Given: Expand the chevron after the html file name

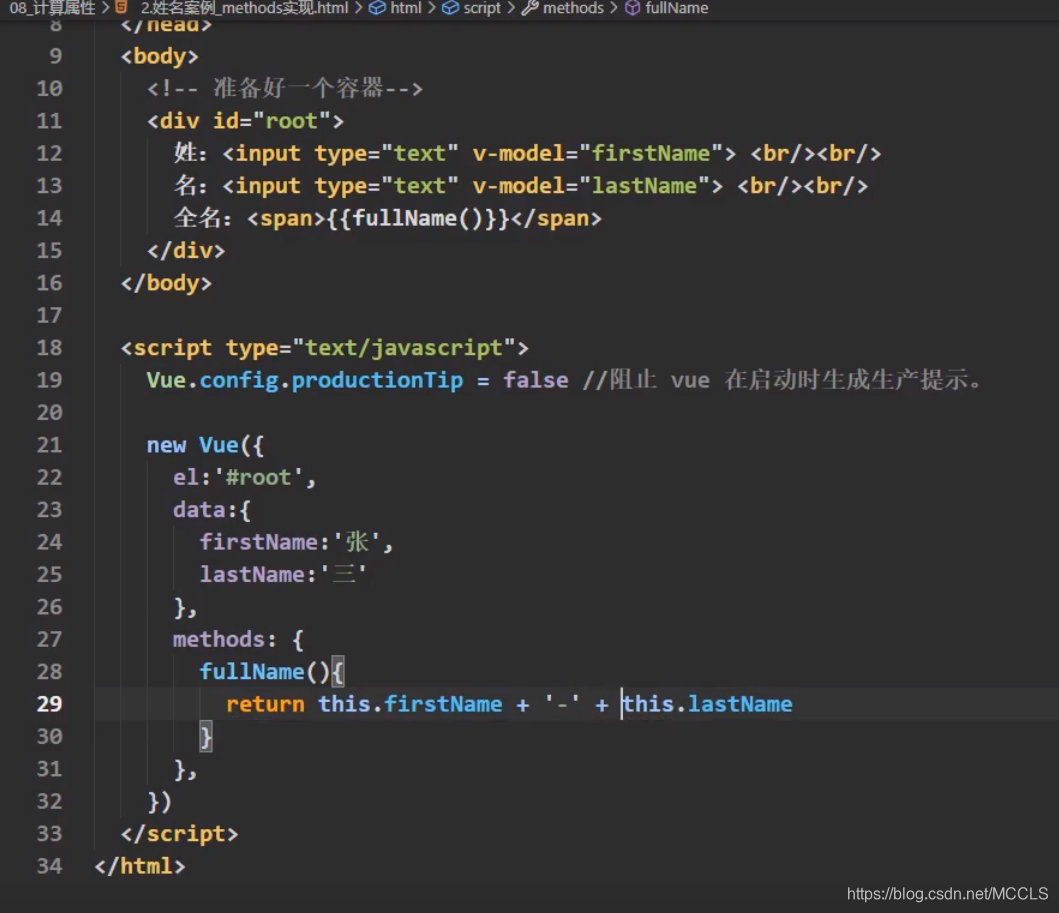Looking at the screenshot, I should point(359,8).
